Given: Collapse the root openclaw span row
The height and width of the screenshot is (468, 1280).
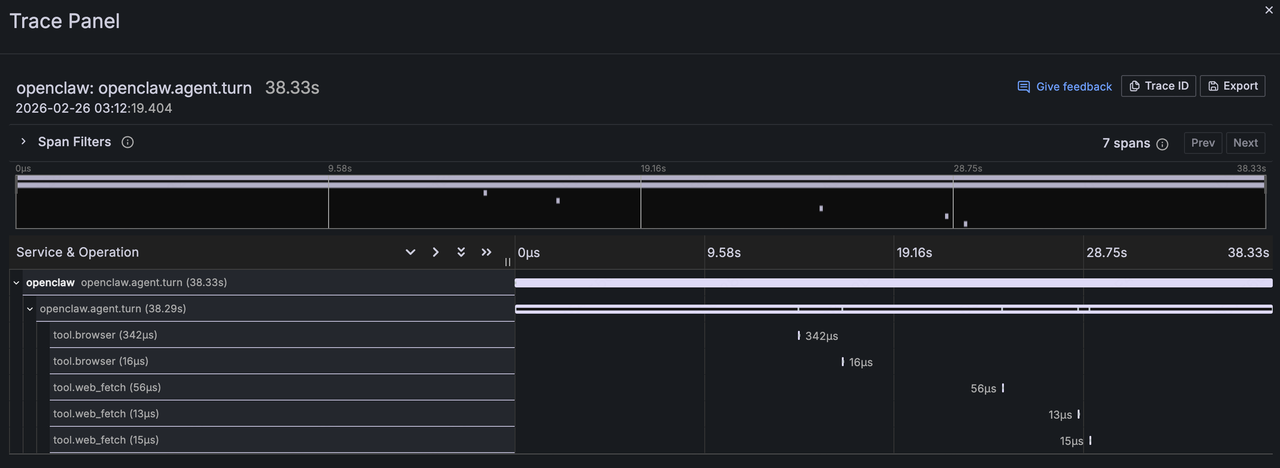Looking at the screenshot, I should 16,283.
